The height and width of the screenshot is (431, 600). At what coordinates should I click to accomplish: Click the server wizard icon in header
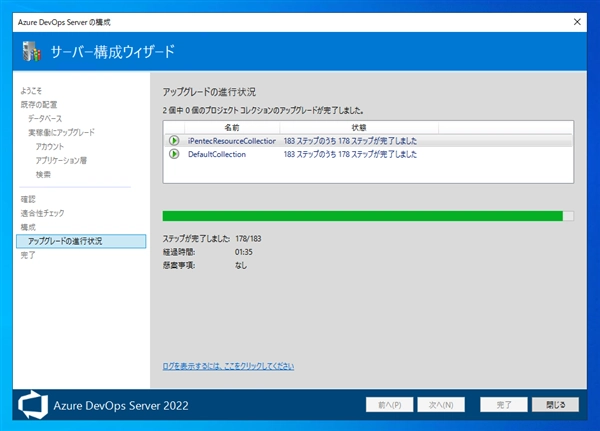coord(31,51)
